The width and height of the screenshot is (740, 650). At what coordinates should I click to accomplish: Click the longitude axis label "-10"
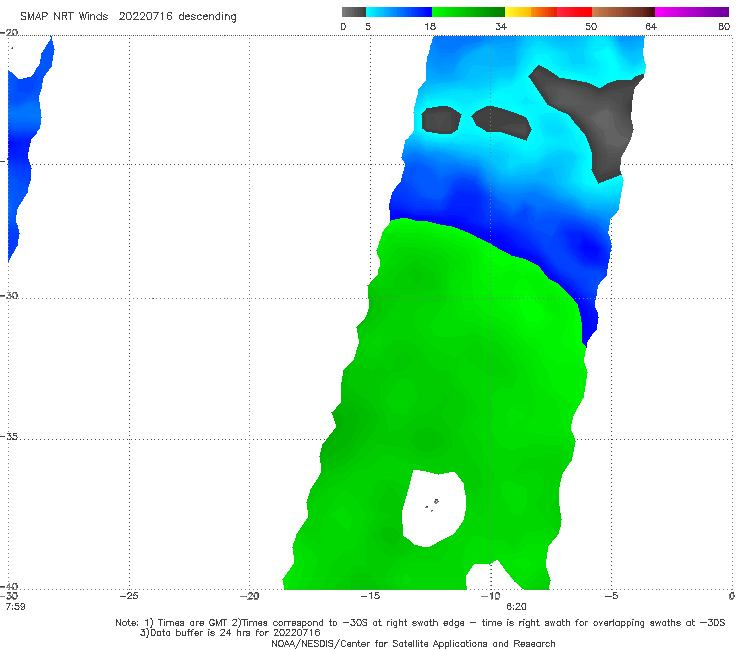click(x=490, y=596)
